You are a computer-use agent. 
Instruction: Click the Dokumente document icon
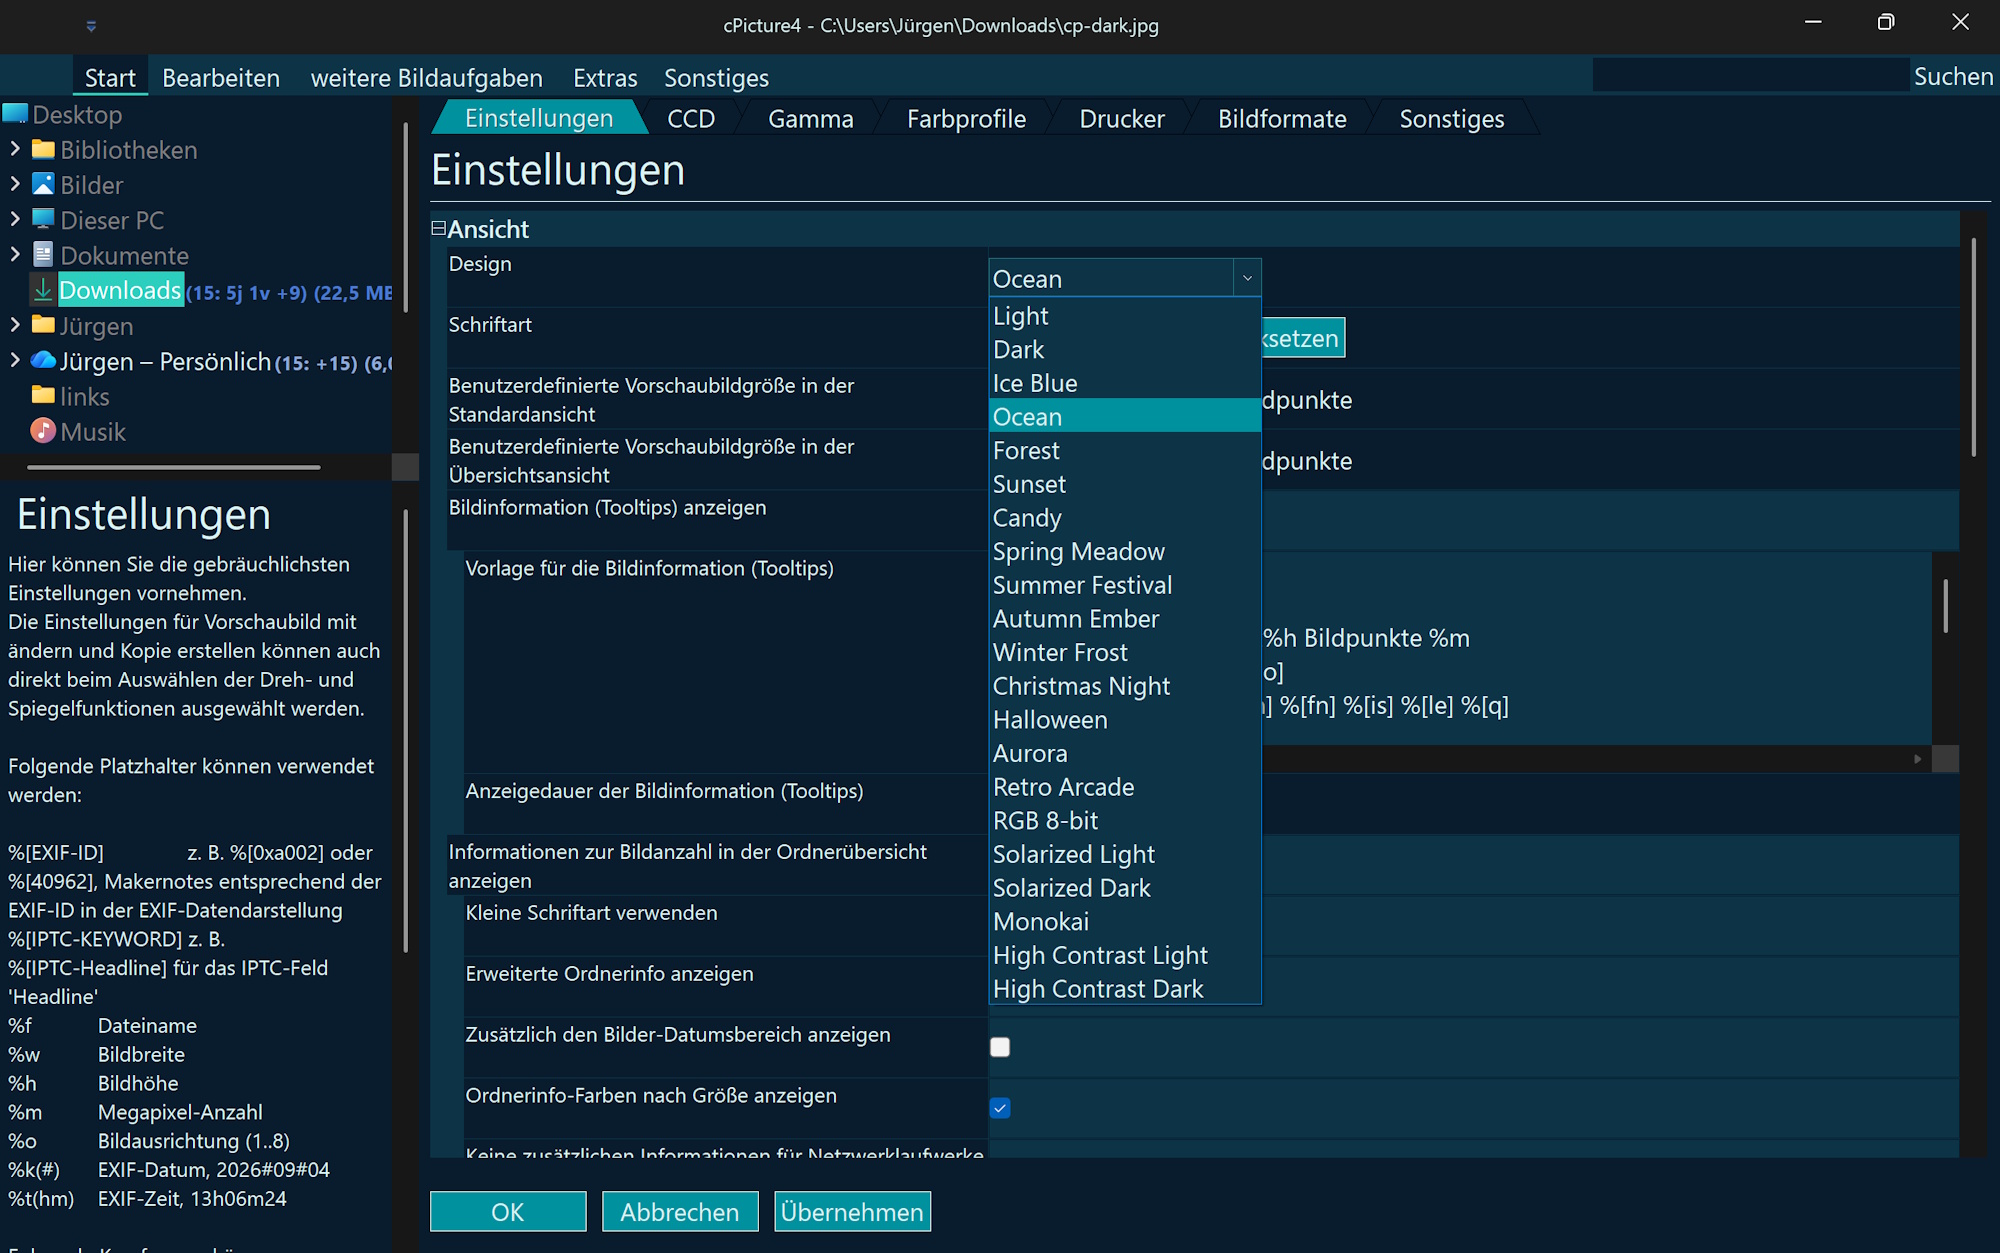point(43,255)
